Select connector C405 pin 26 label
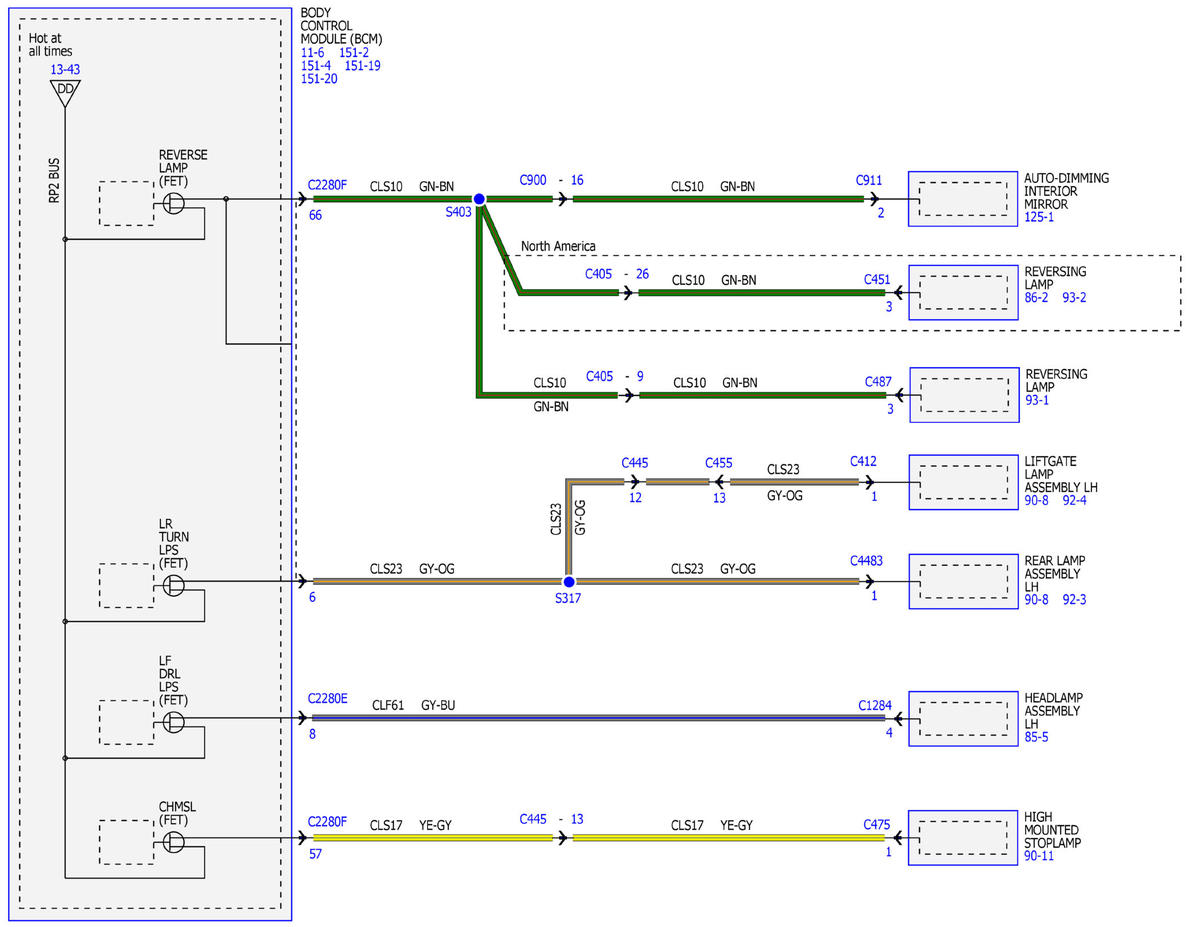Image resolution: width=1200 pixels, height=927 pixels. coord(617,272)
